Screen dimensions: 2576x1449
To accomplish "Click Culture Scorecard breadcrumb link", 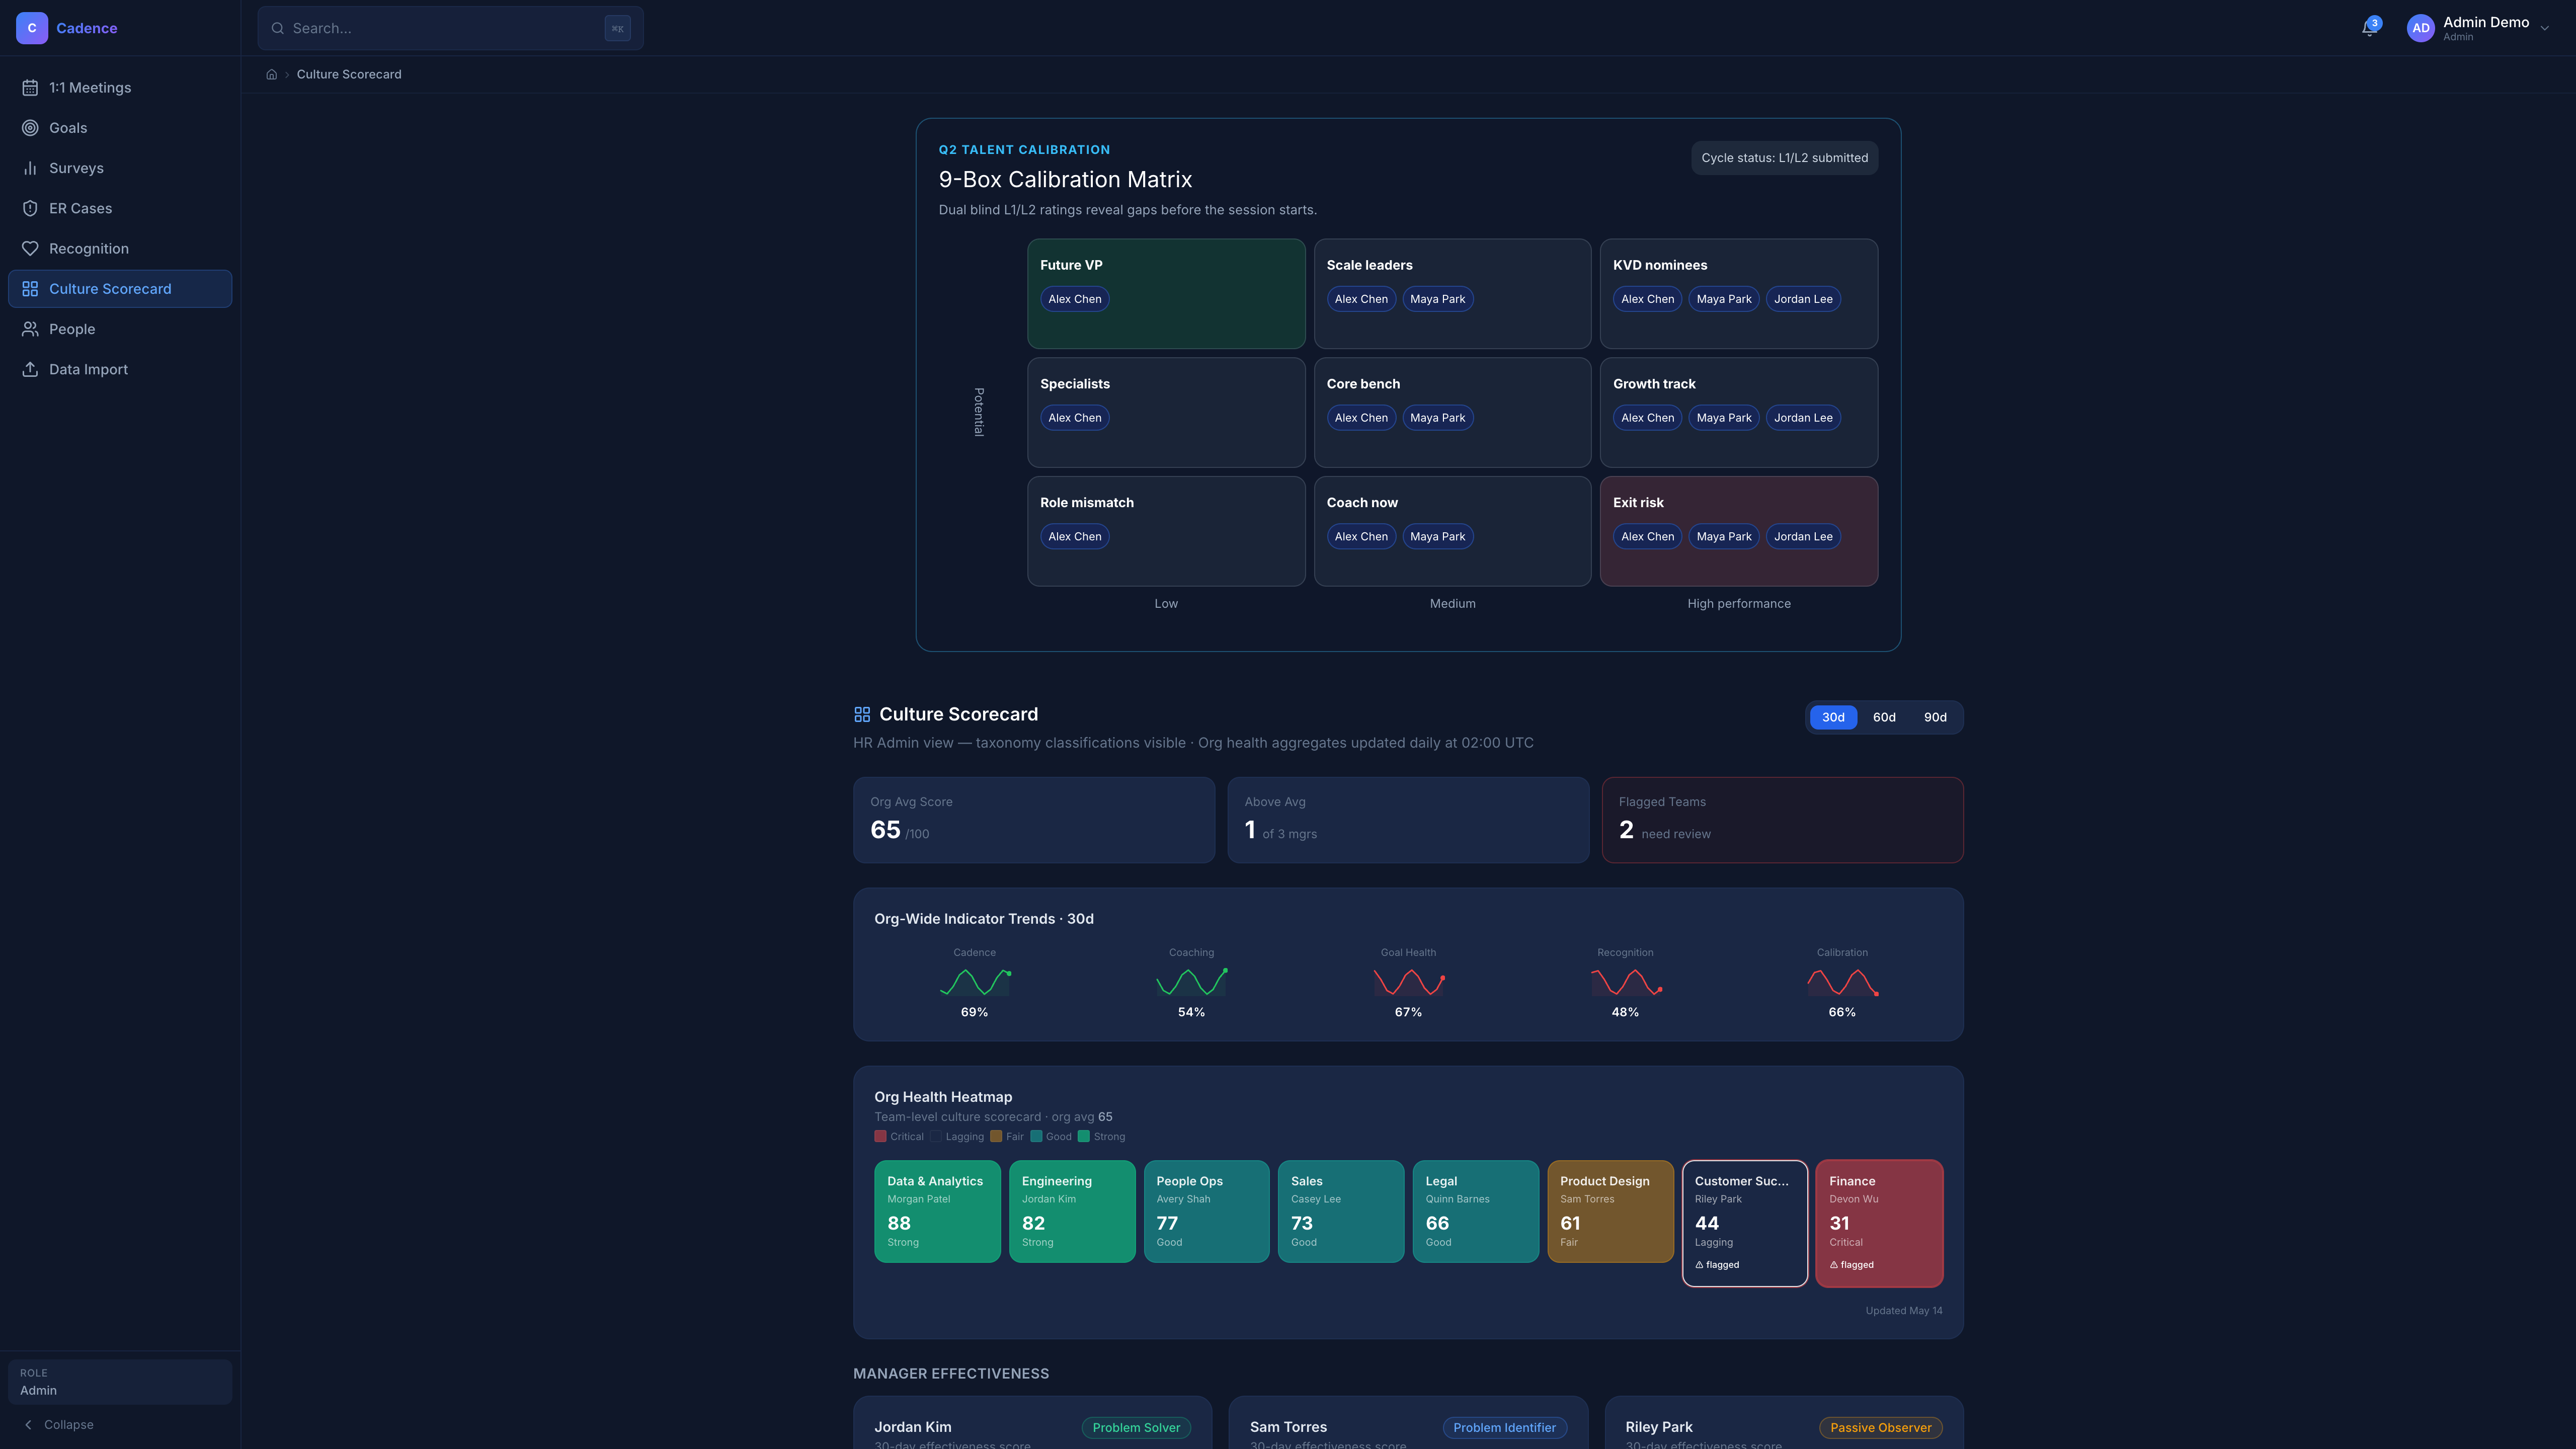I will click(x=349, y=74).
